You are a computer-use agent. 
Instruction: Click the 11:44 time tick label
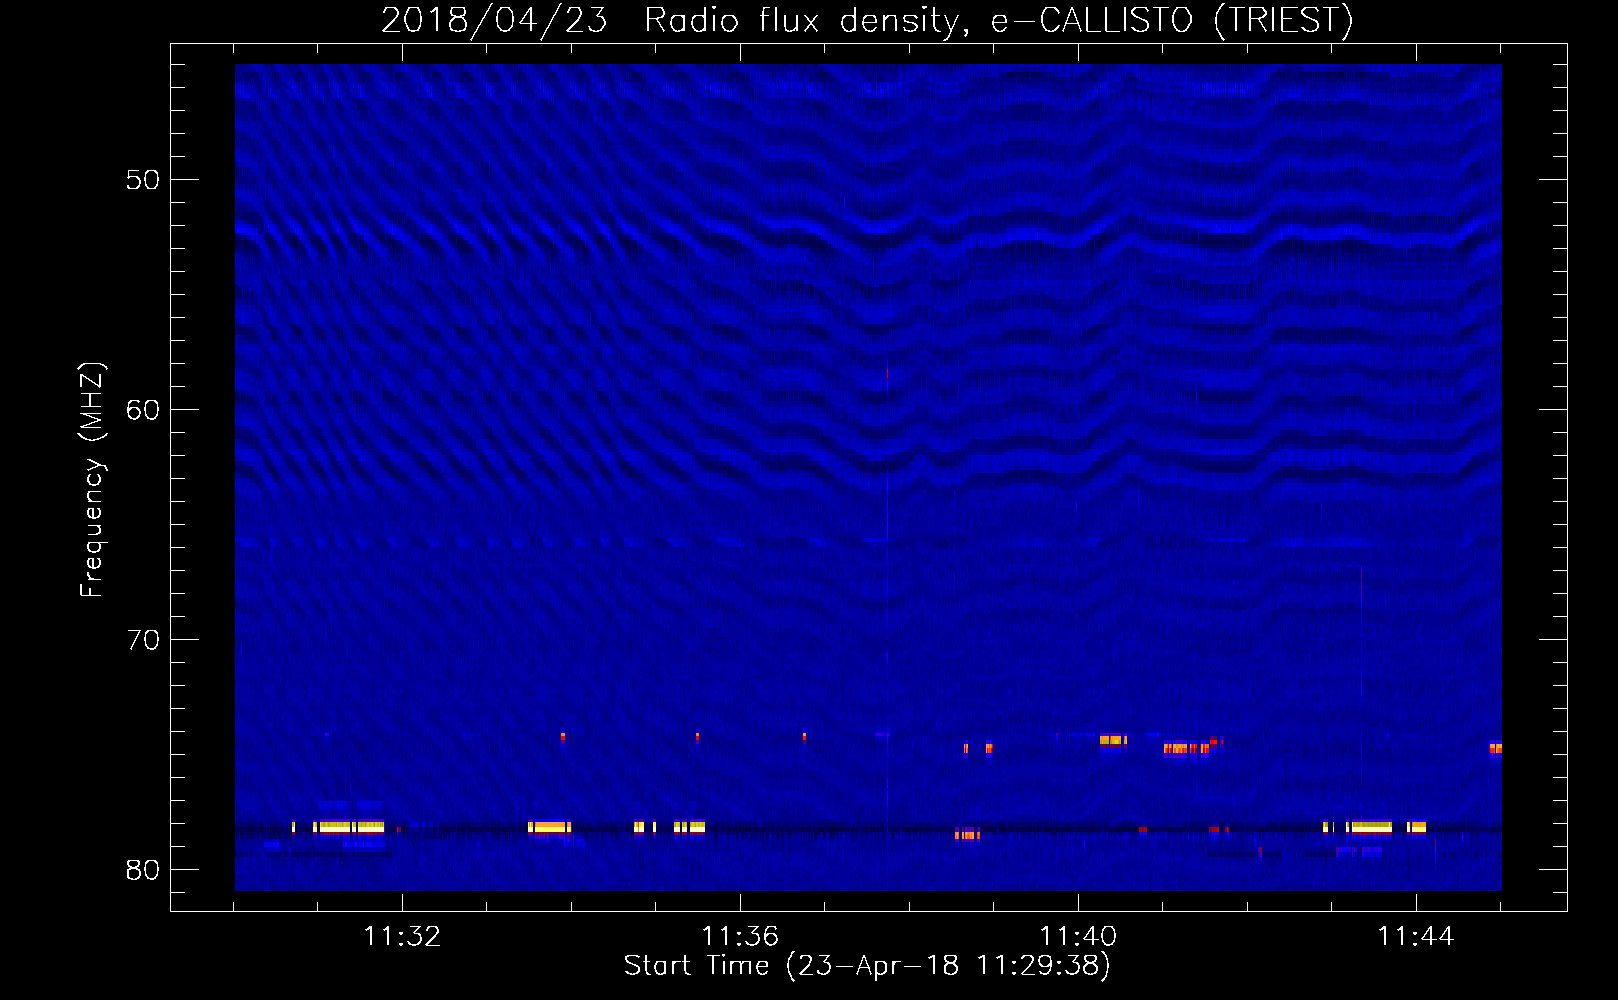[1416, 936]
